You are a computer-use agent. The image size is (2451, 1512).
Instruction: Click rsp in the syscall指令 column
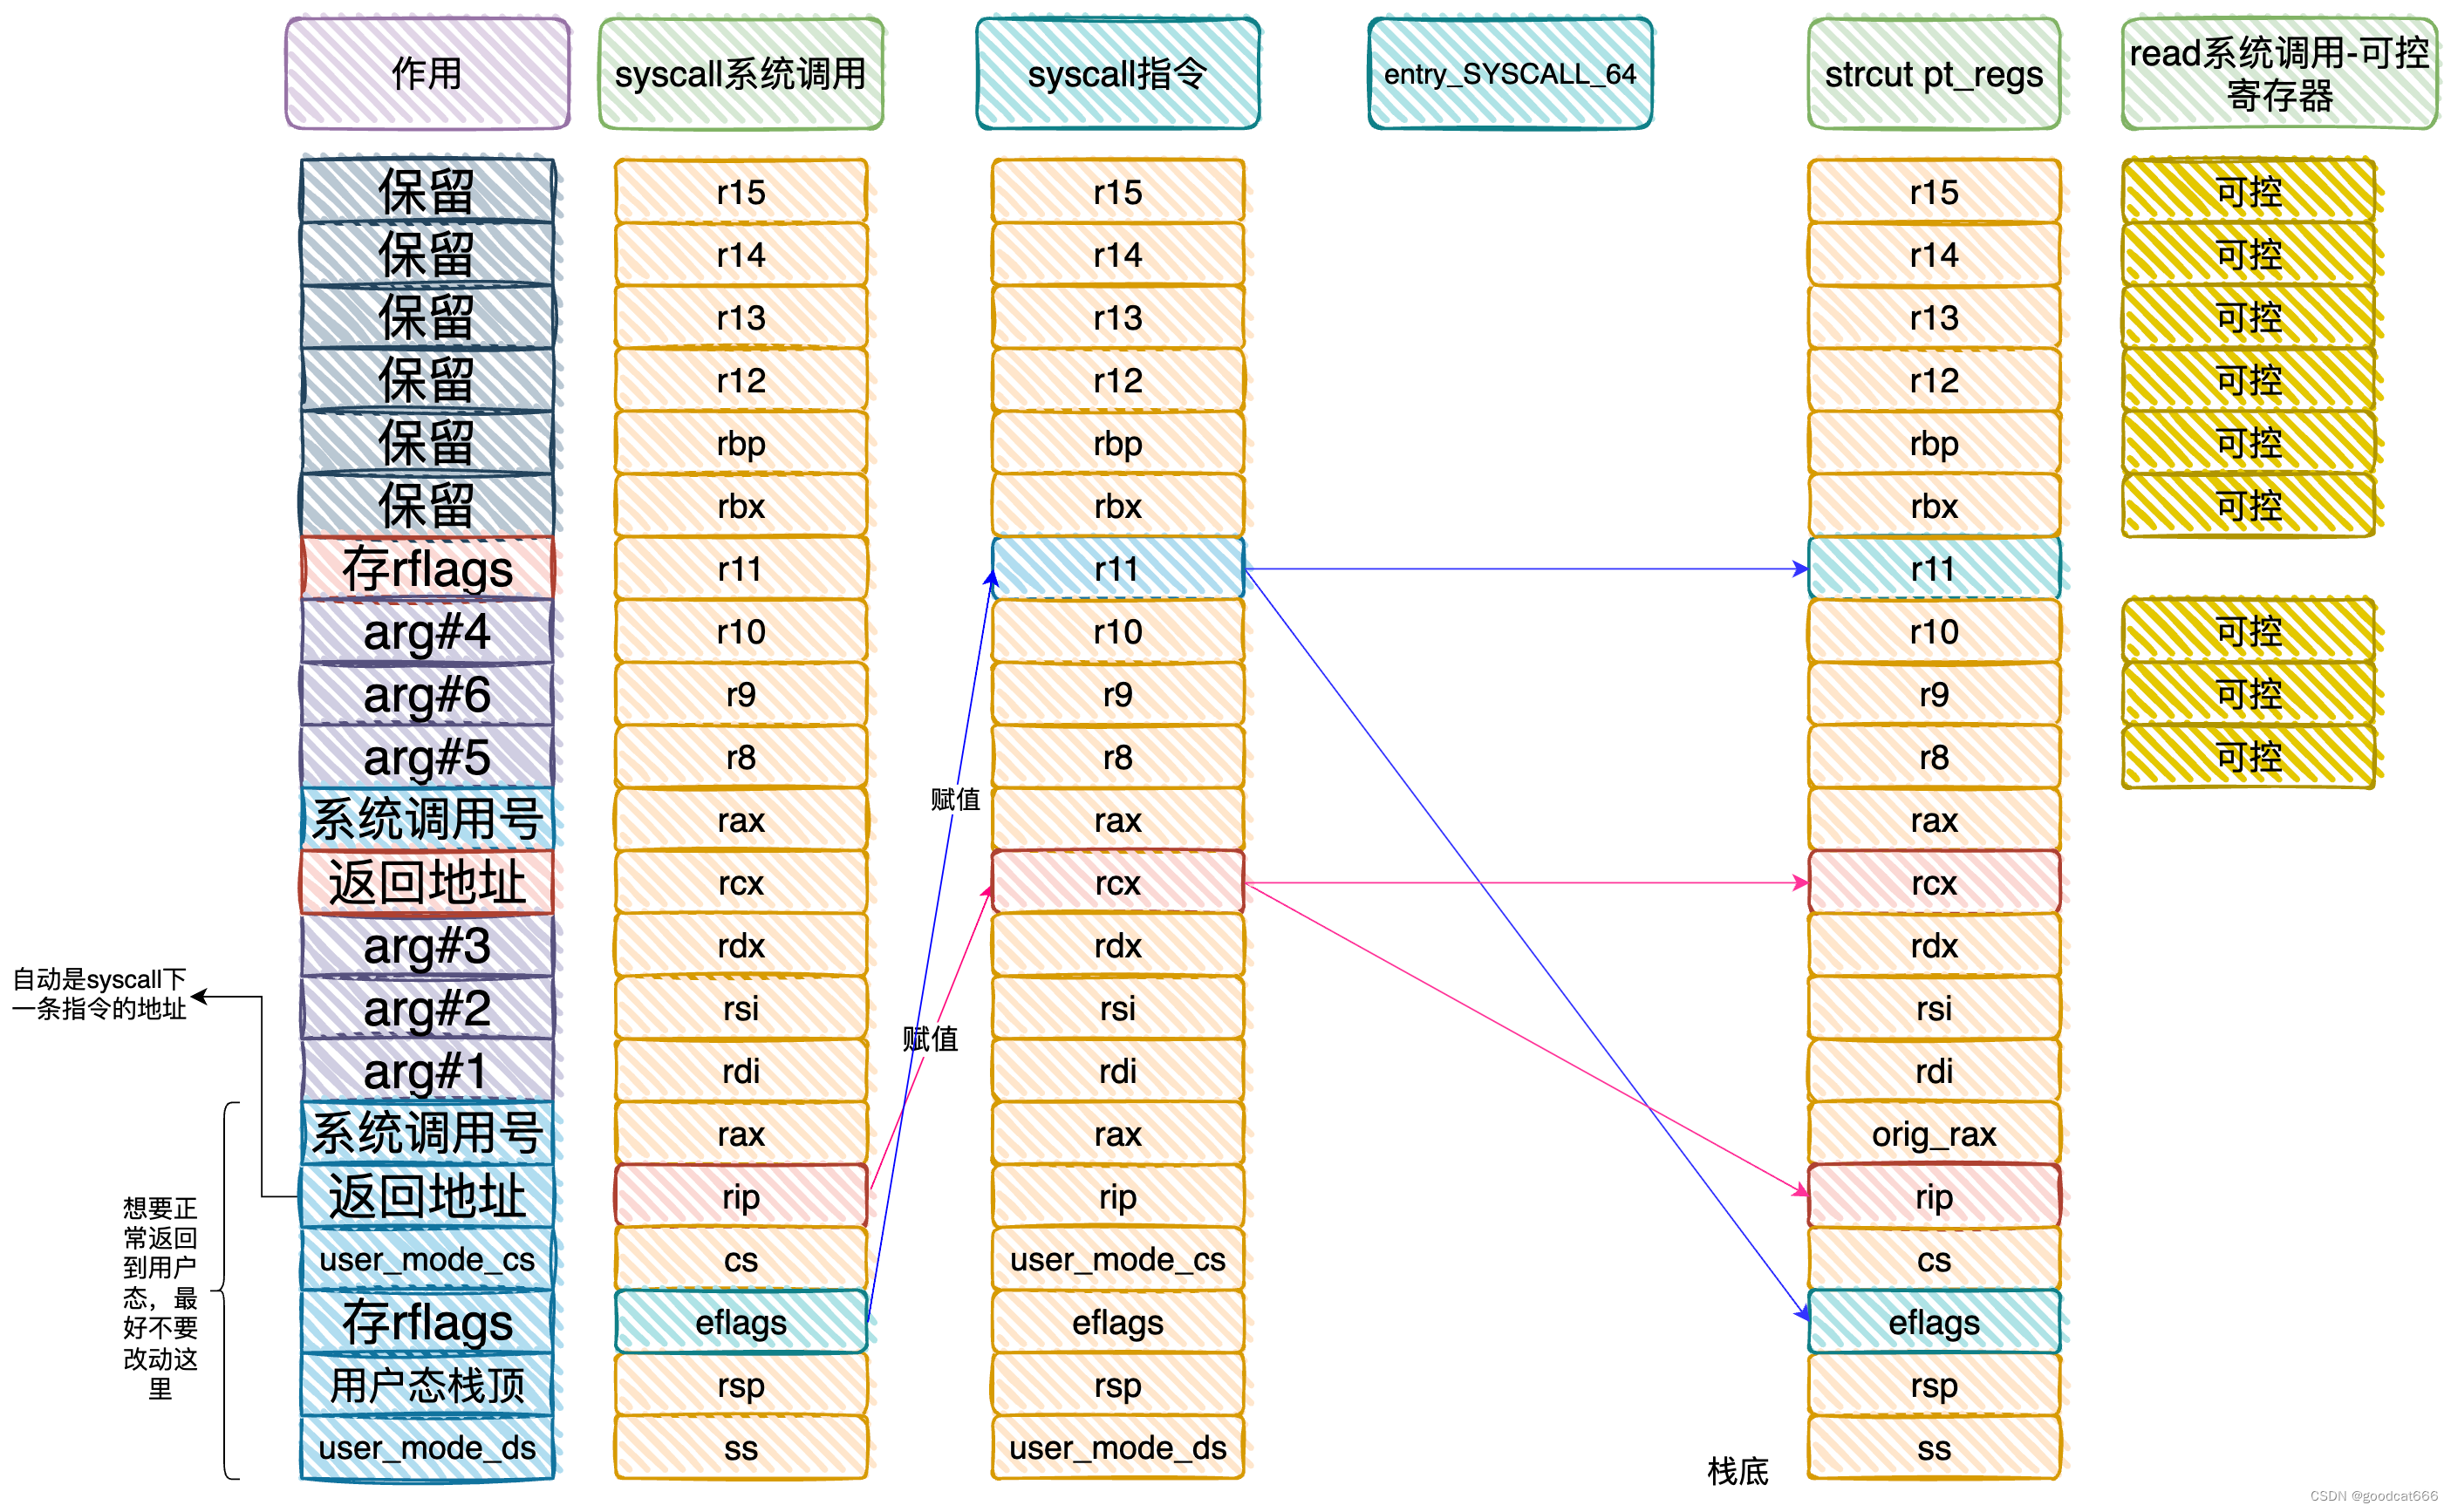point(1118,1385)
